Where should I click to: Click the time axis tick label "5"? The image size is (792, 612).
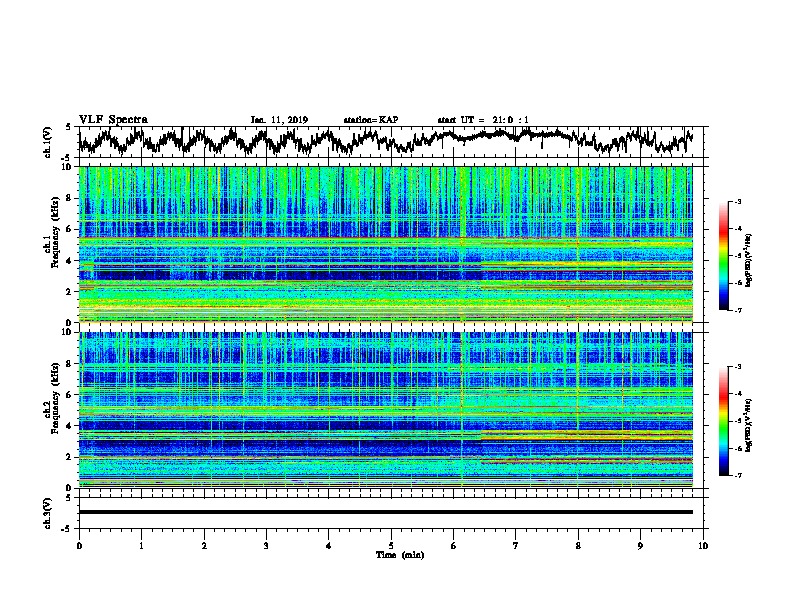[391, 545]
